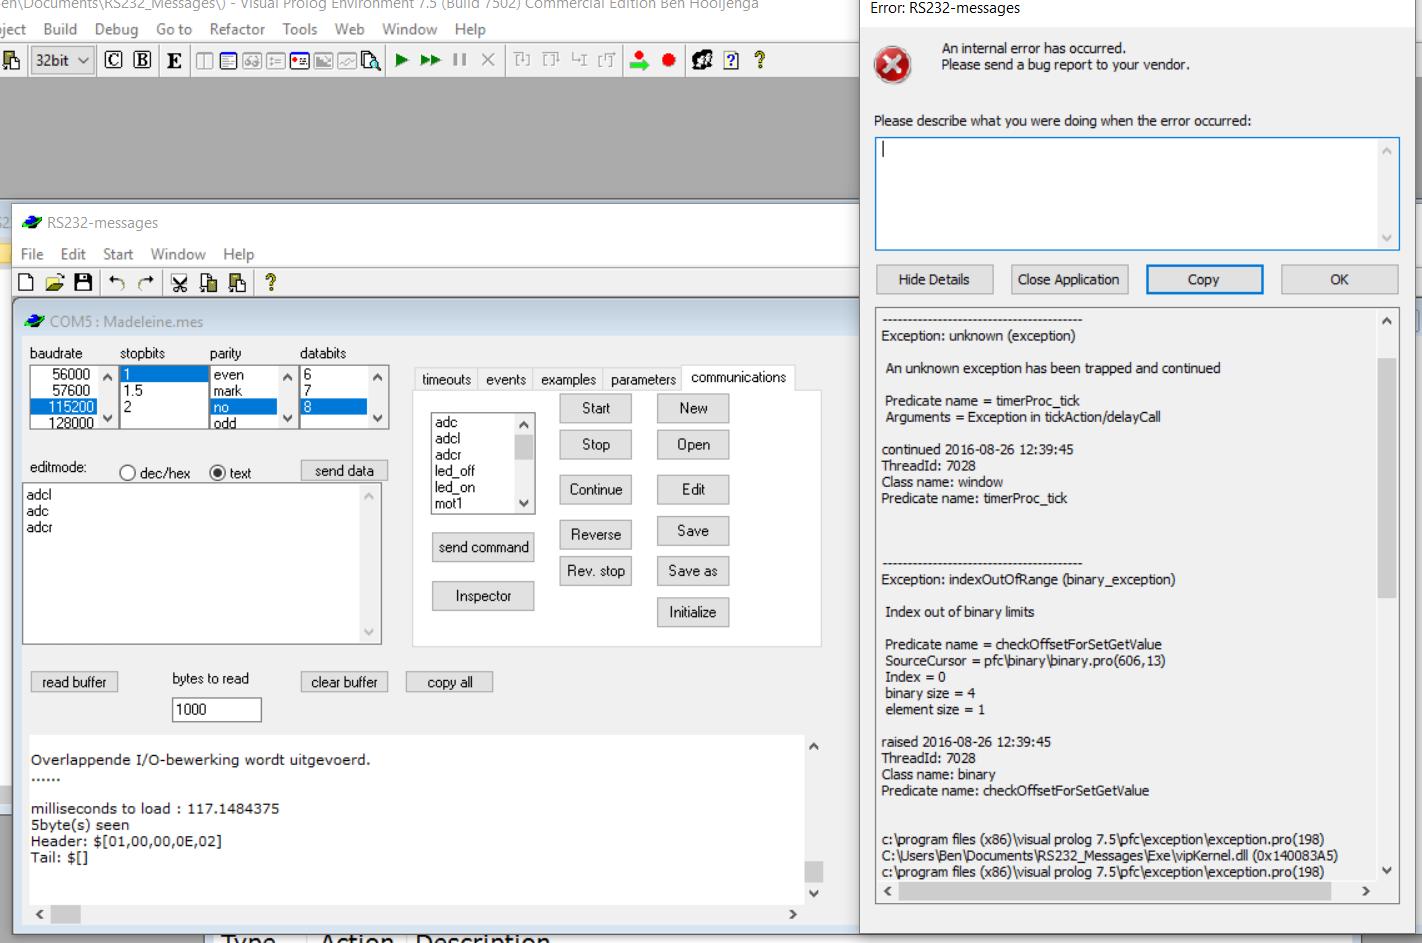Click the Copy button in error dialog

tap(1204, 279)
